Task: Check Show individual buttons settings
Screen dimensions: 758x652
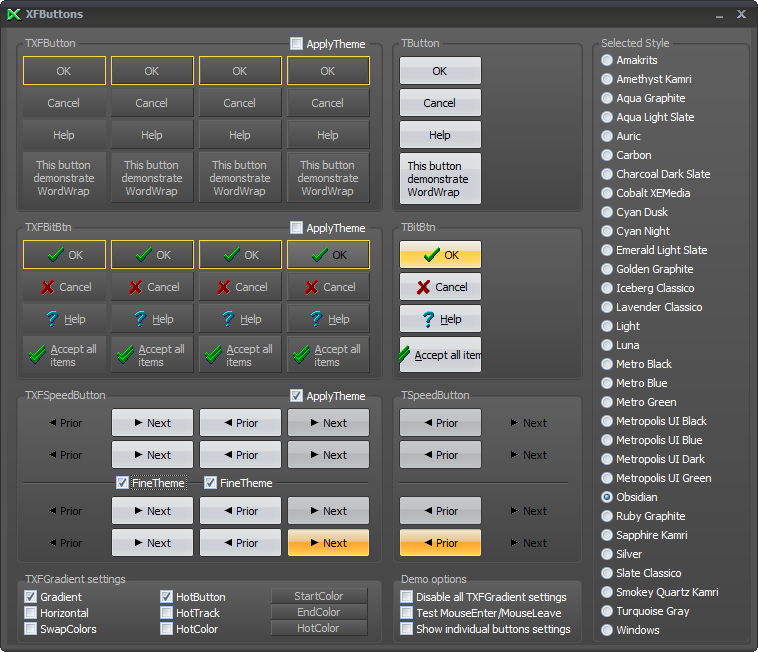Action: click(x=407, y=629)
